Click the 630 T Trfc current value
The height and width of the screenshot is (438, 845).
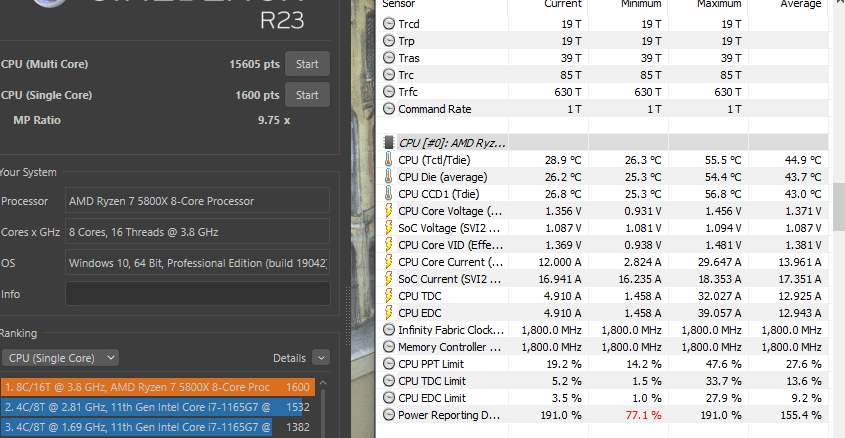pyautogui.click(x=568, y=92)
